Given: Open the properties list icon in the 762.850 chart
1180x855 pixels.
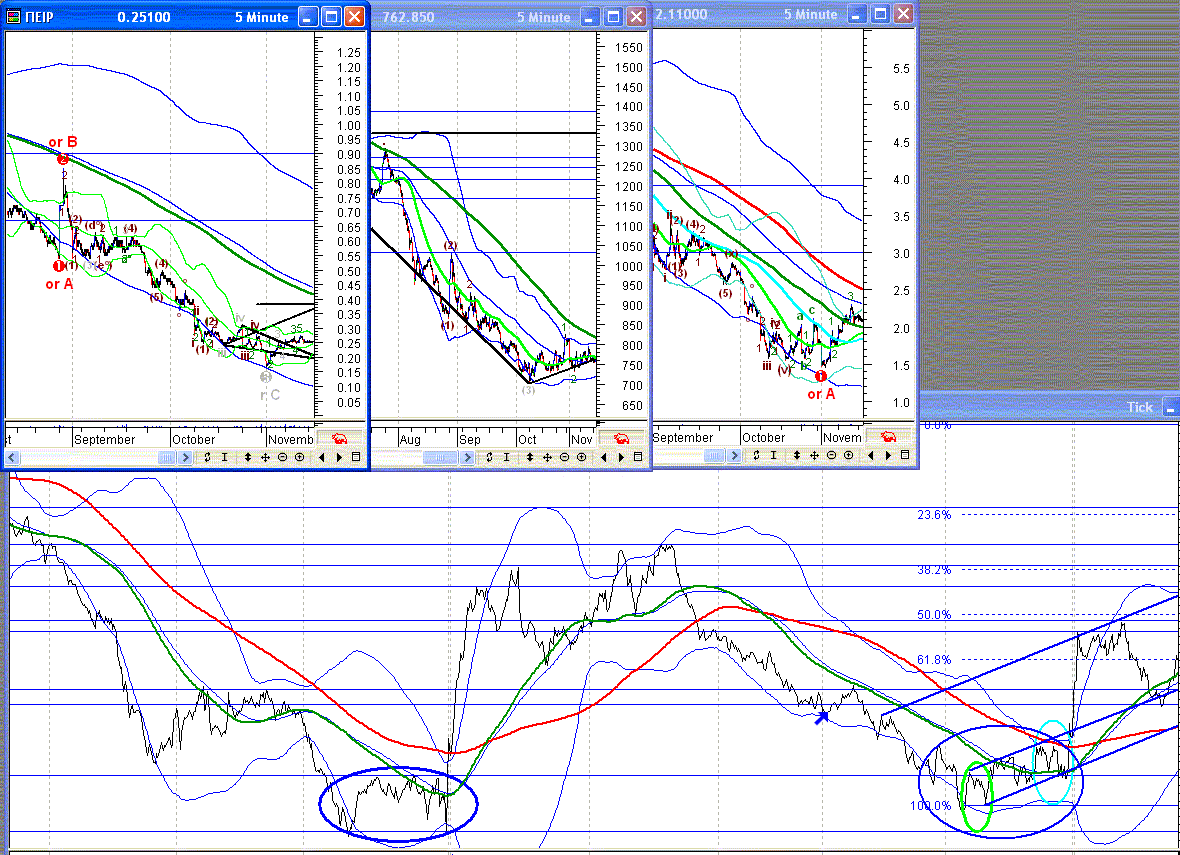Looking at the screenshot, I should 637,457.
